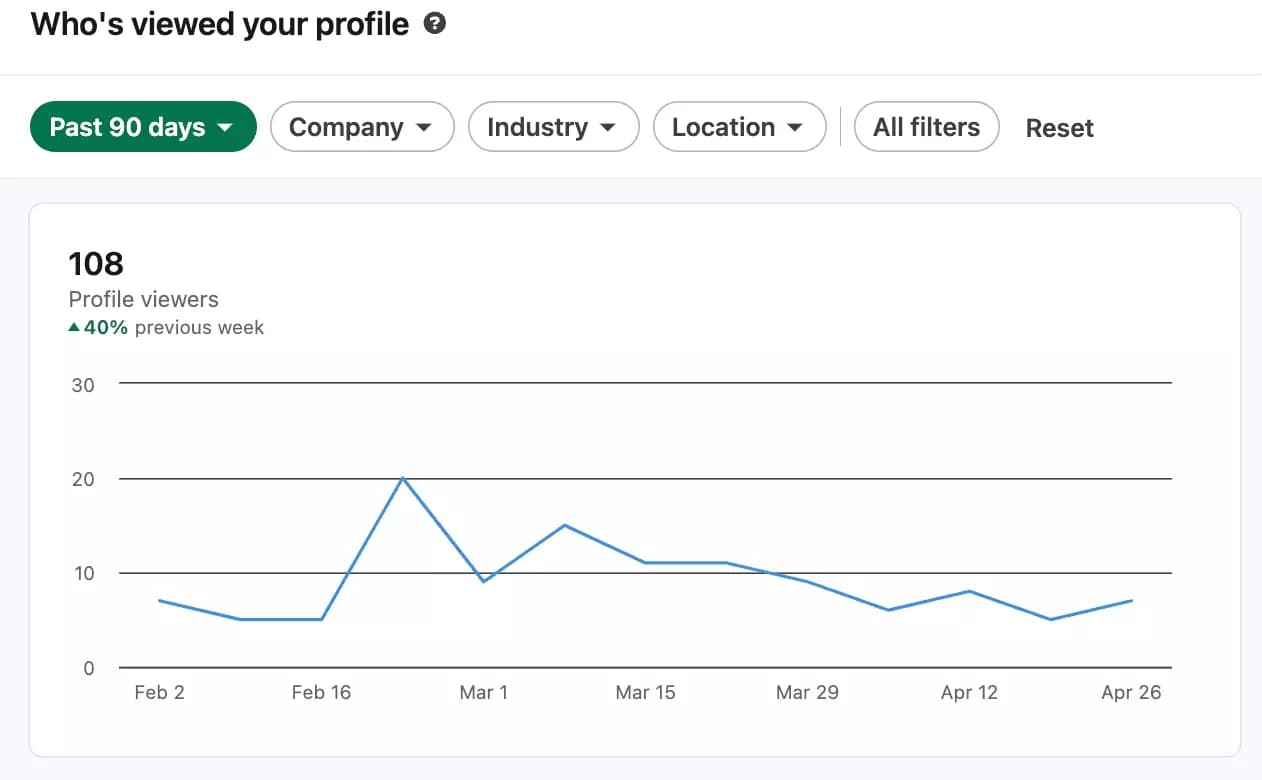Screen dimensions: 1262x780
Task: Click the chevron on the Industry filter
Action: pos(608,127)
